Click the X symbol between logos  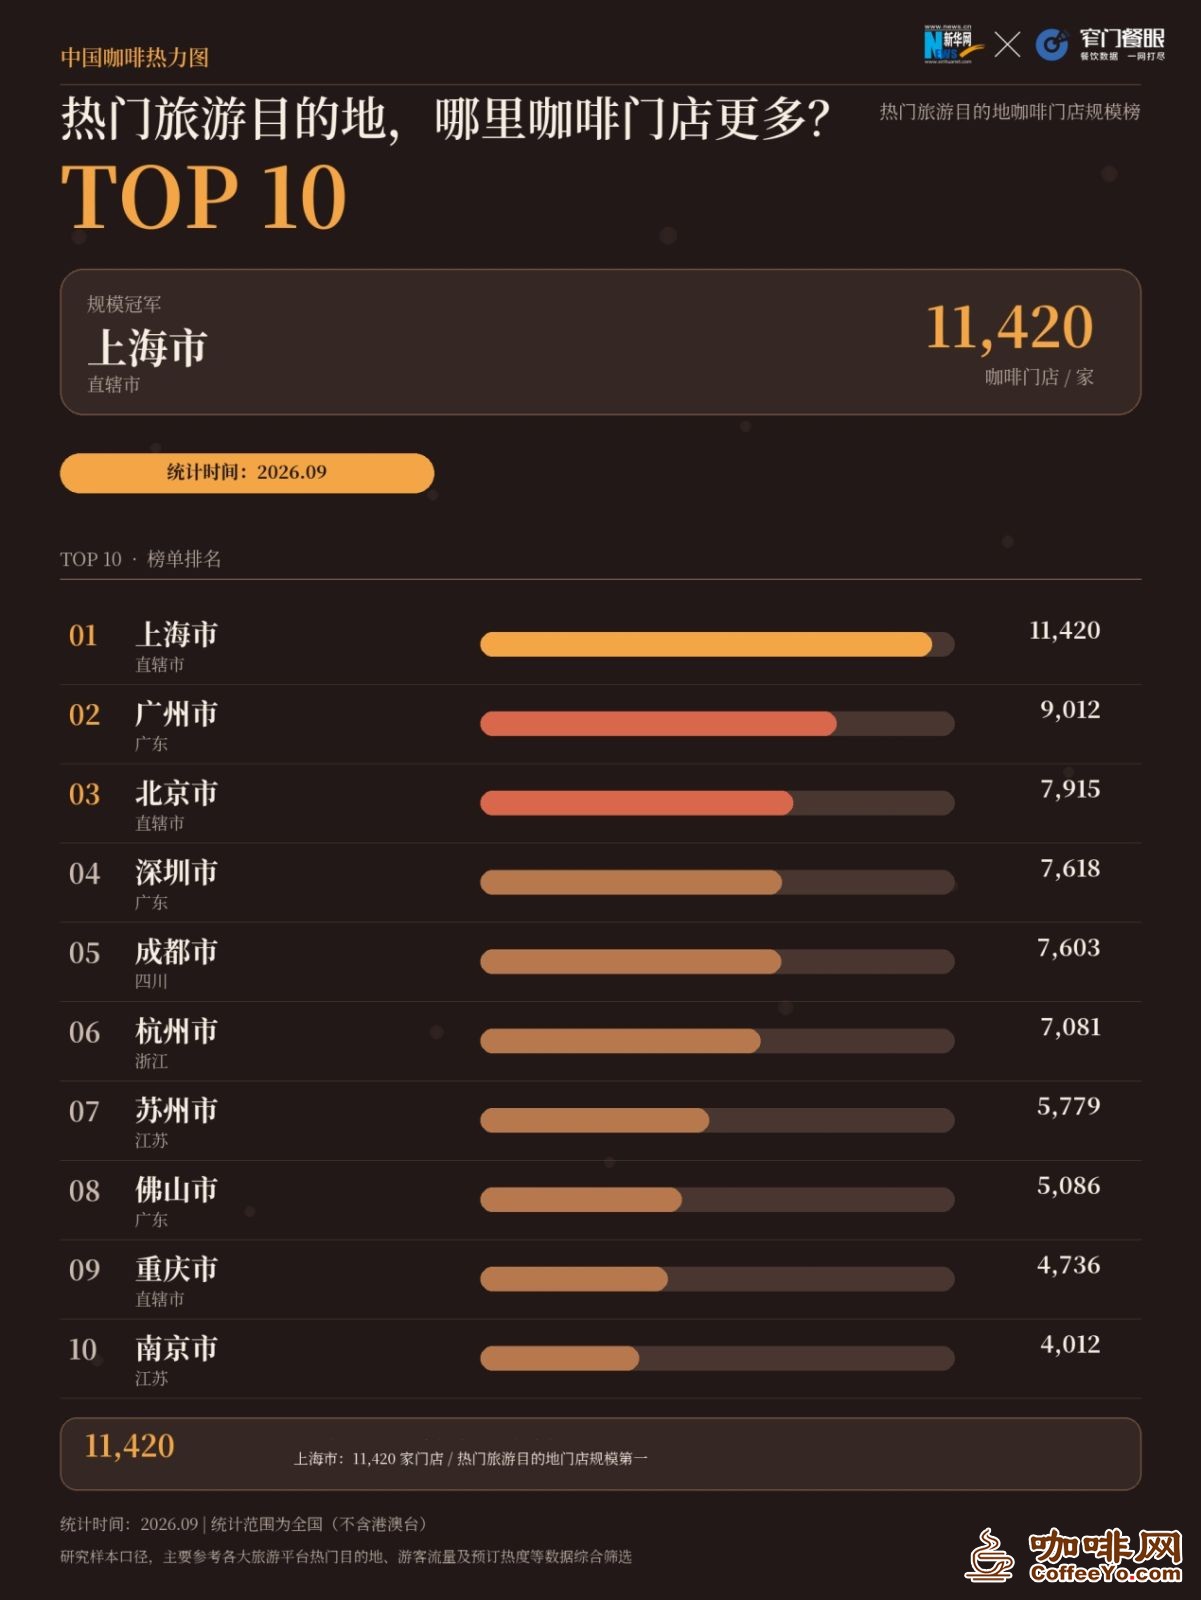click(1008, 44)
